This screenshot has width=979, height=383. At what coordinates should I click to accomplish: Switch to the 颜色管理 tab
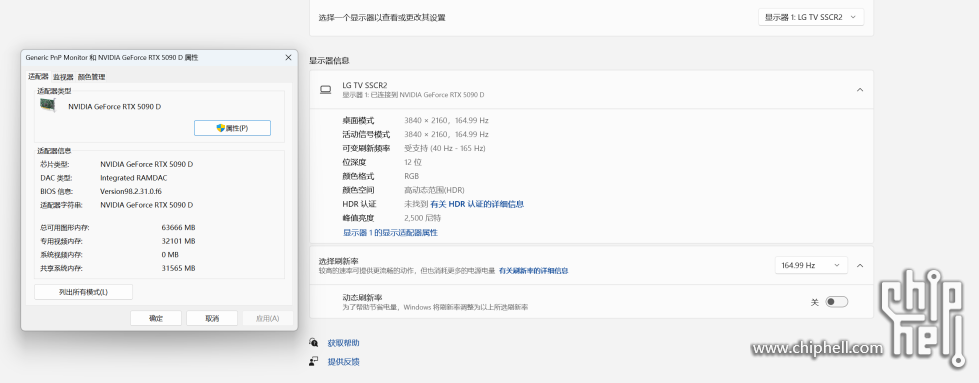[91, 77]
